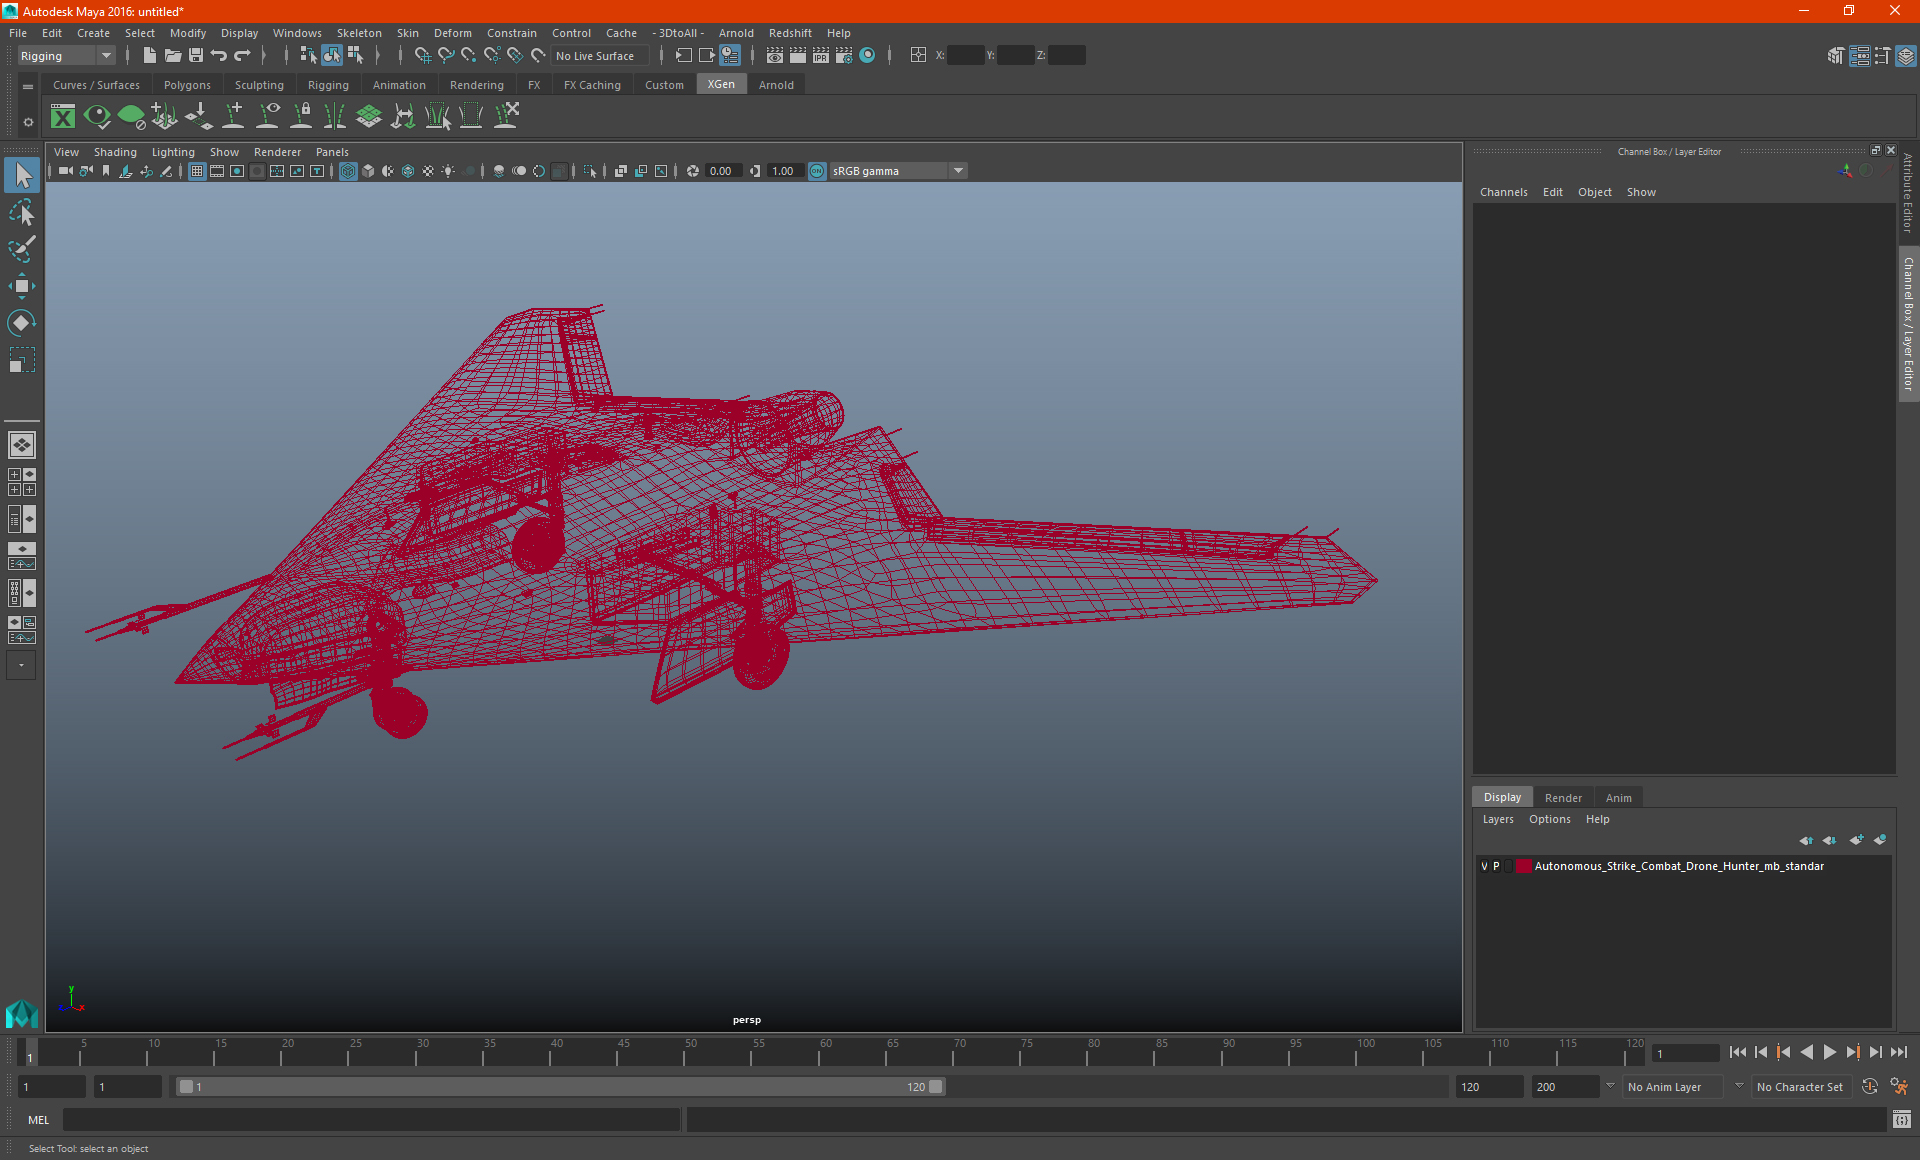
Task: Open Render settings clapper with gear
Action: click(x=843, y=55)
